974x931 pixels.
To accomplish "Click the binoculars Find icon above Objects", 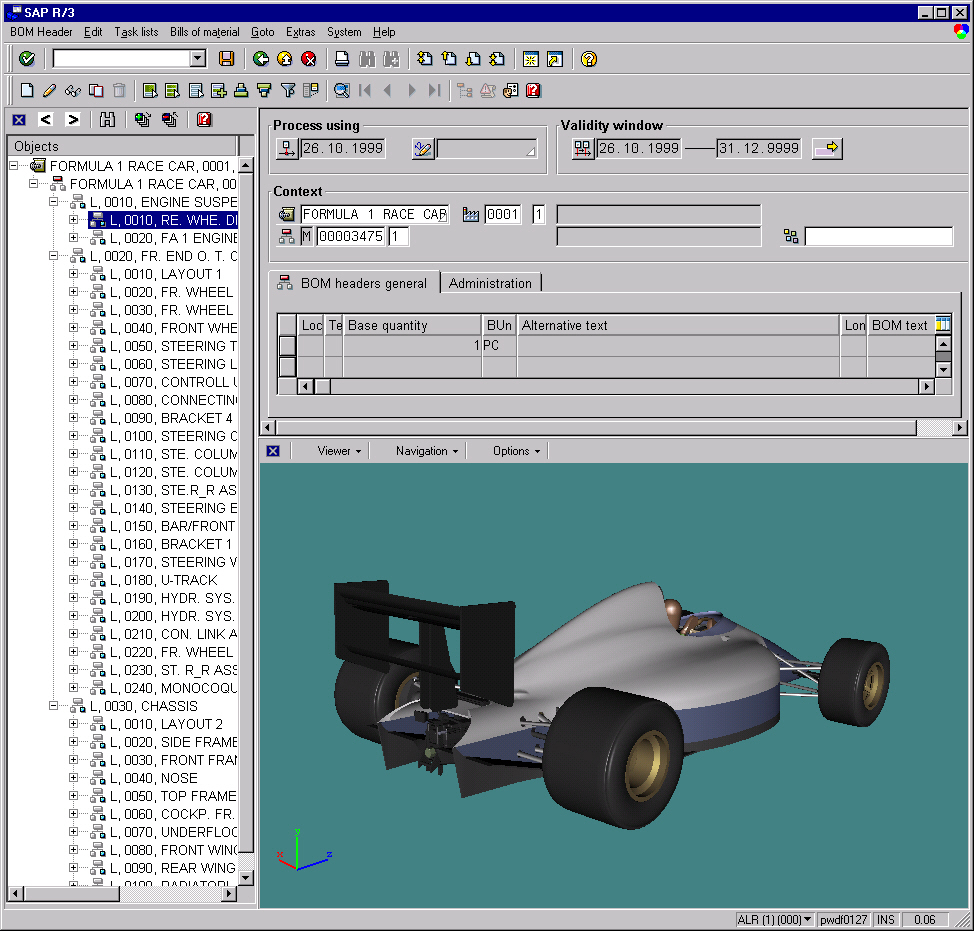I will coord(107,120).
